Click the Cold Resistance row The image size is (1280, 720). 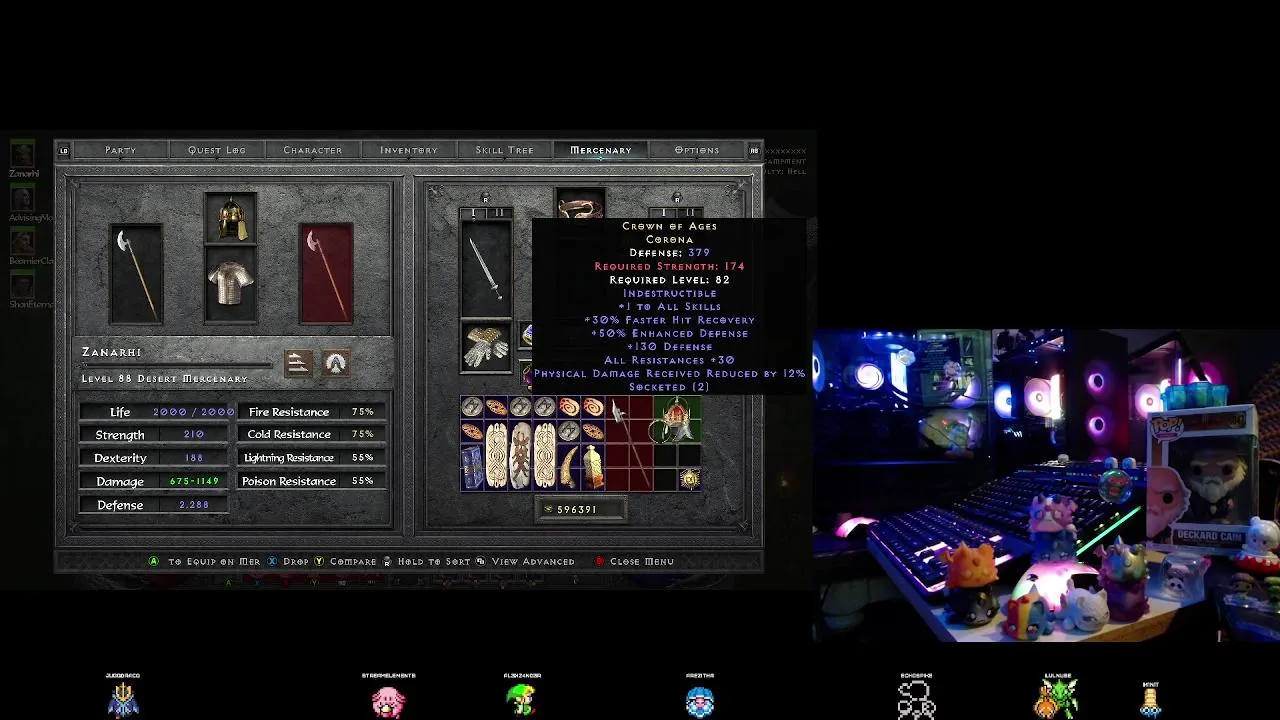click(x=311, y=435)
